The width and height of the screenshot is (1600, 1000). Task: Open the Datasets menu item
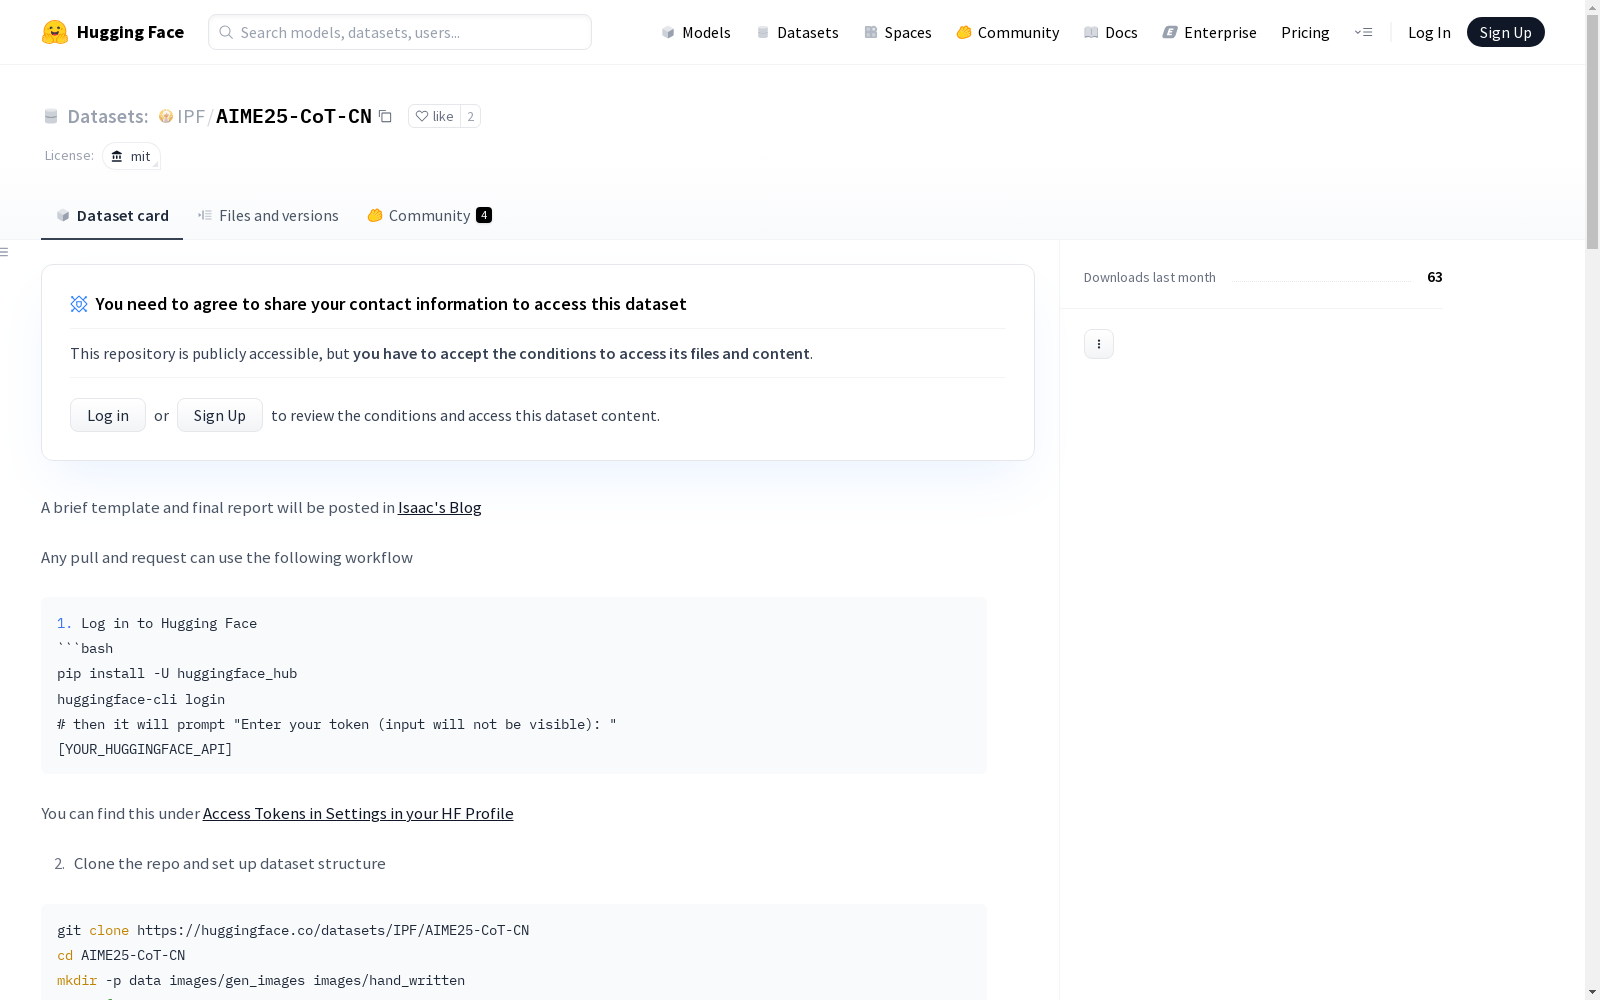tap(797, 32)
